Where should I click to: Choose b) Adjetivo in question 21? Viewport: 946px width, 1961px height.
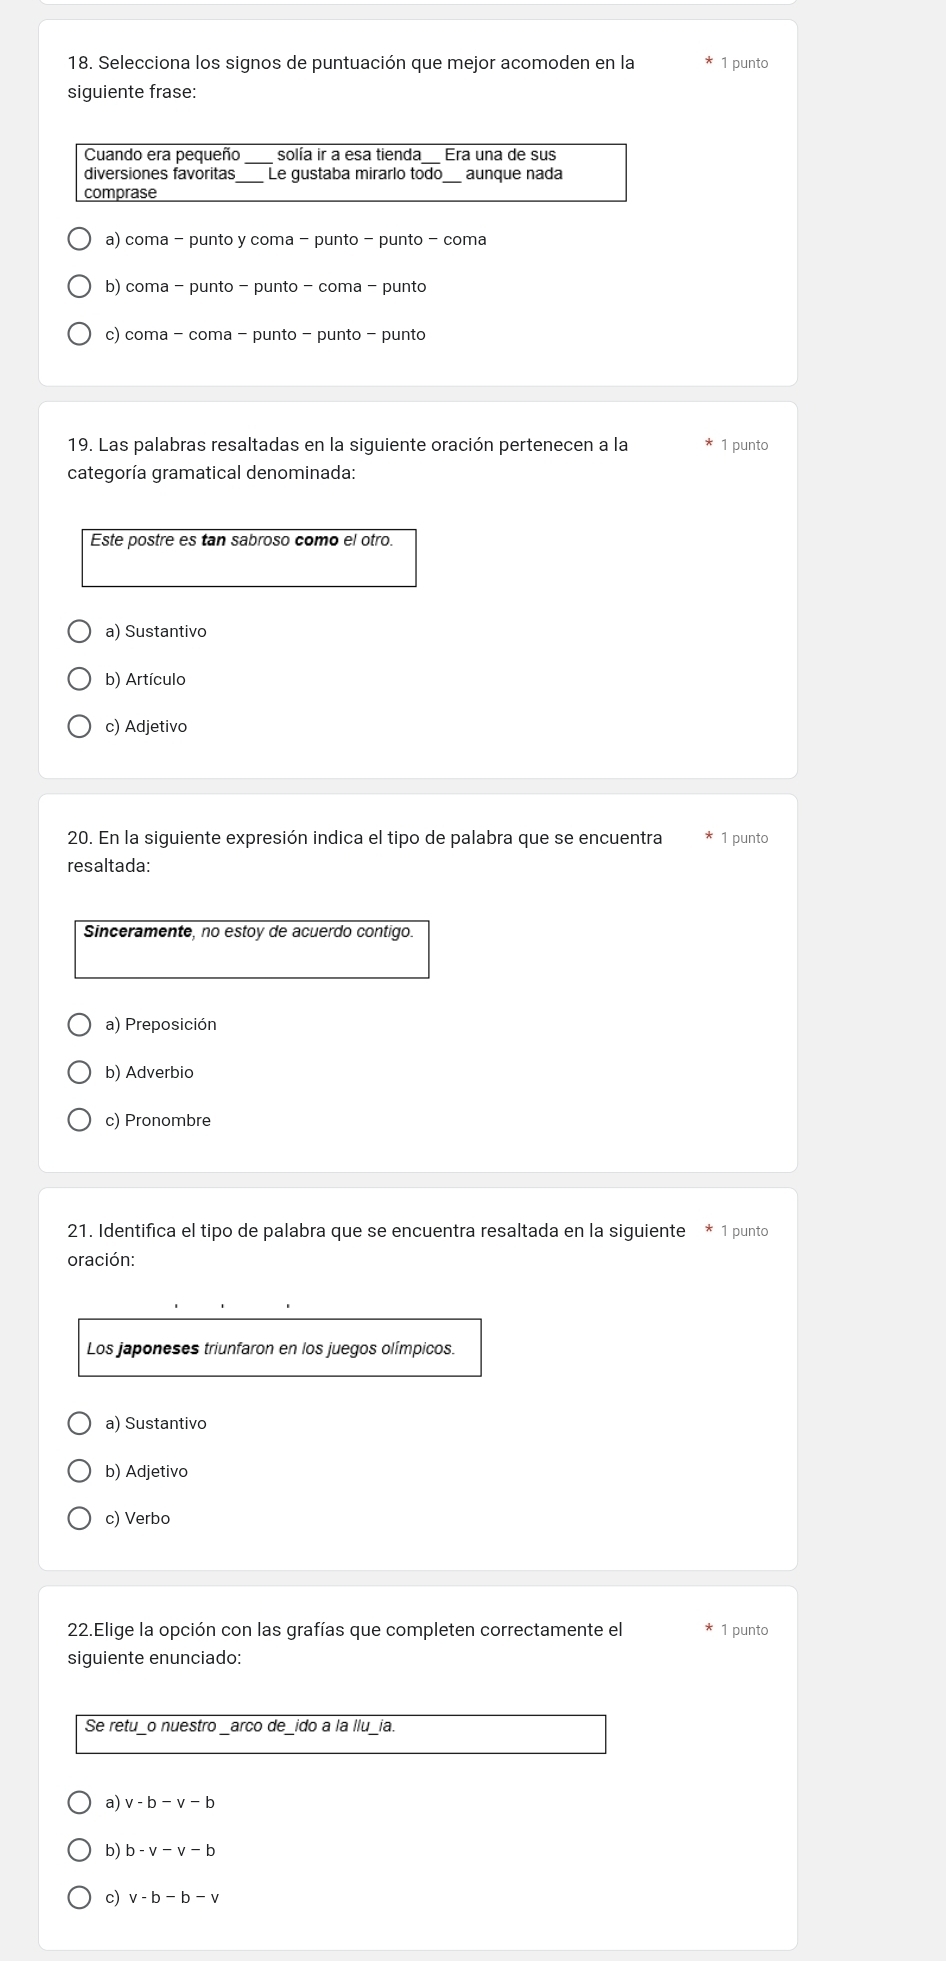coord(79,1471)
